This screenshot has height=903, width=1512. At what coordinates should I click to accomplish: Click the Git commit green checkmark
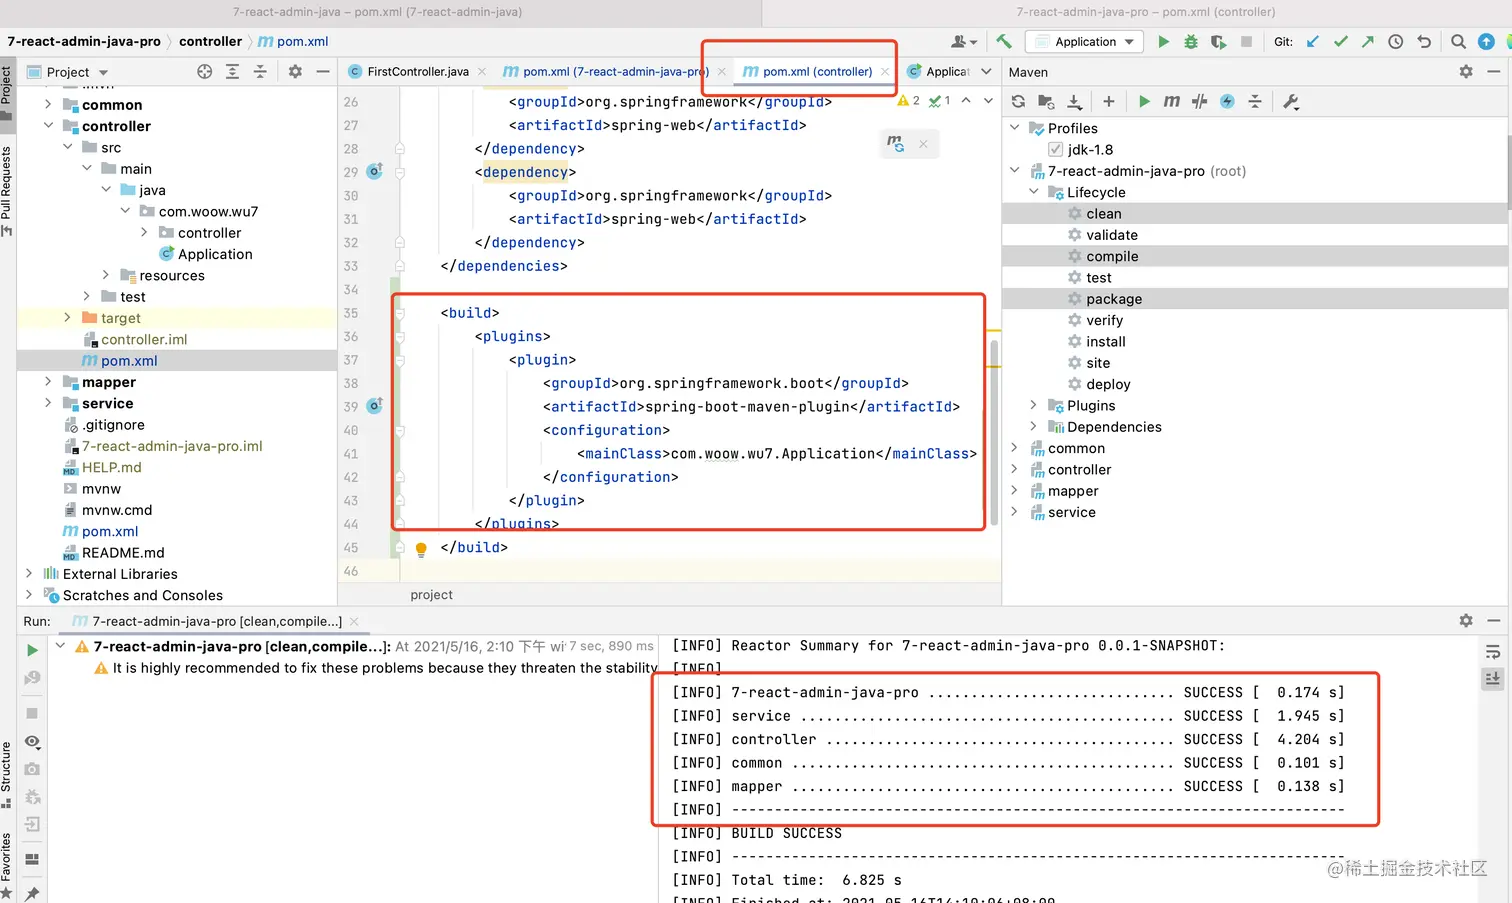click(1340, 41)
